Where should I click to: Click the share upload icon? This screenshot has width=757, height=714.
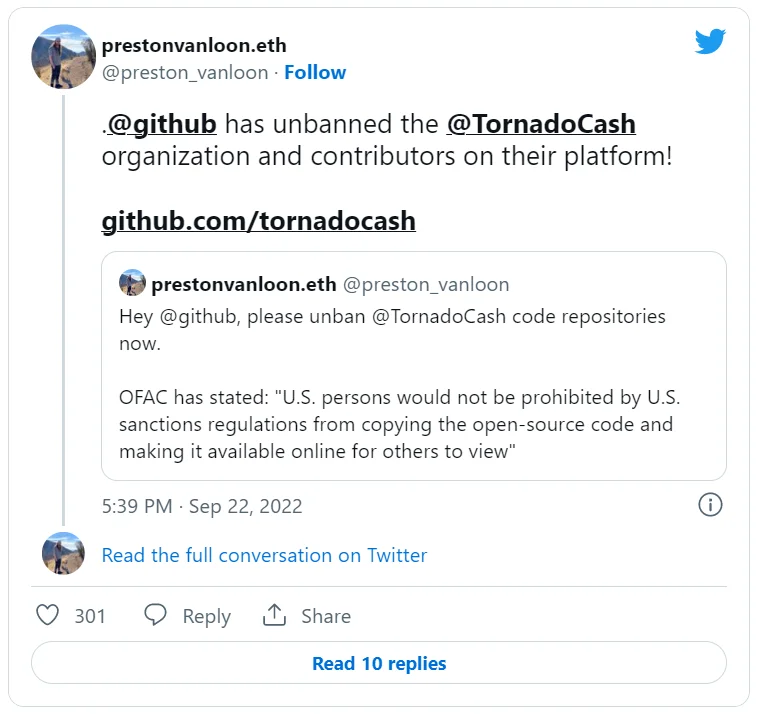point(274,615)
